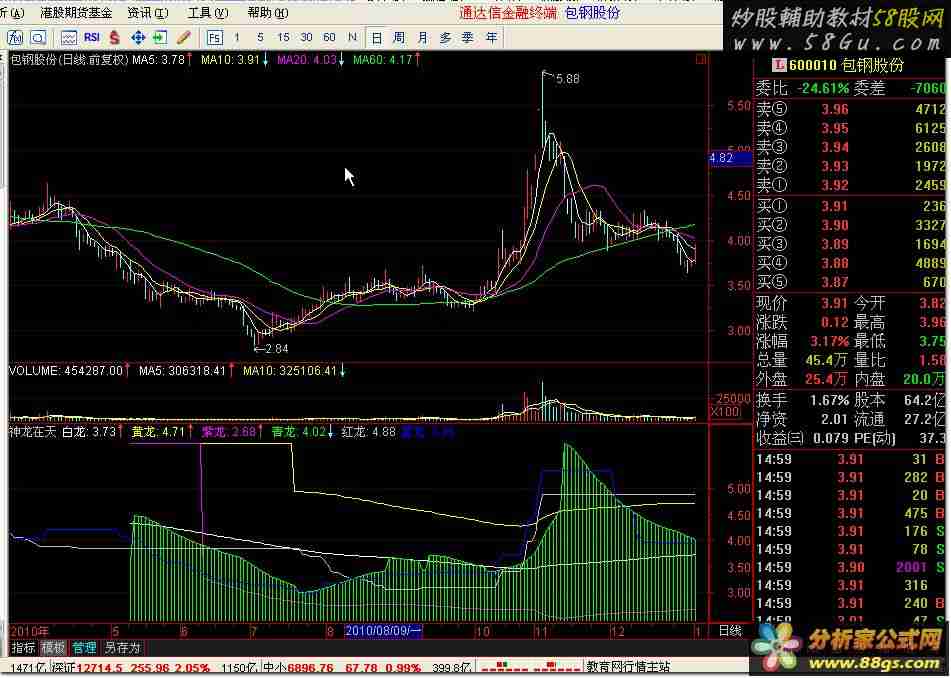Click the blue four-arrow move icon
Image resolution: width=951 pixels, height=678 pixels.
[138, 38]
